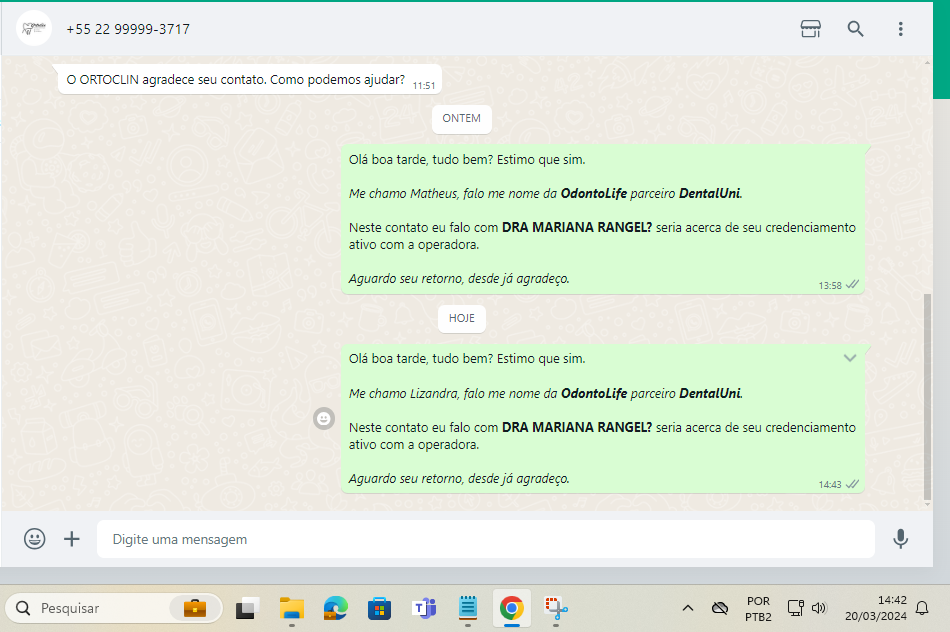Click the ORTOCLIN greeting message
Viewport: 950px width, 632px height.
coord(250,79)
